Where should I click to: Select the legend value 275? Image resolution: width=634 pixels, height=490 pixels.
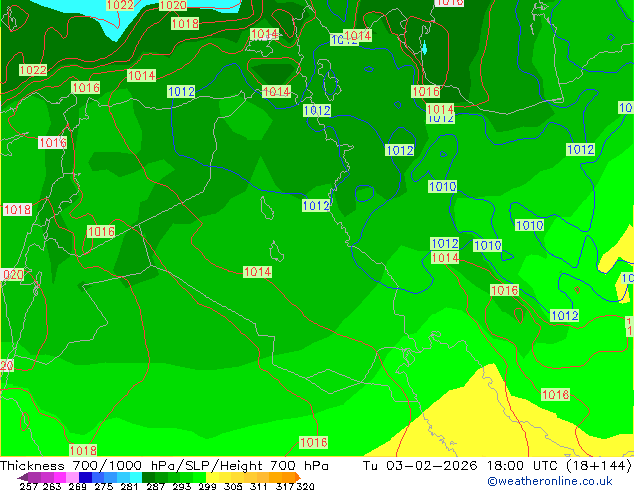pyautogui.click(x=104, y=486)
